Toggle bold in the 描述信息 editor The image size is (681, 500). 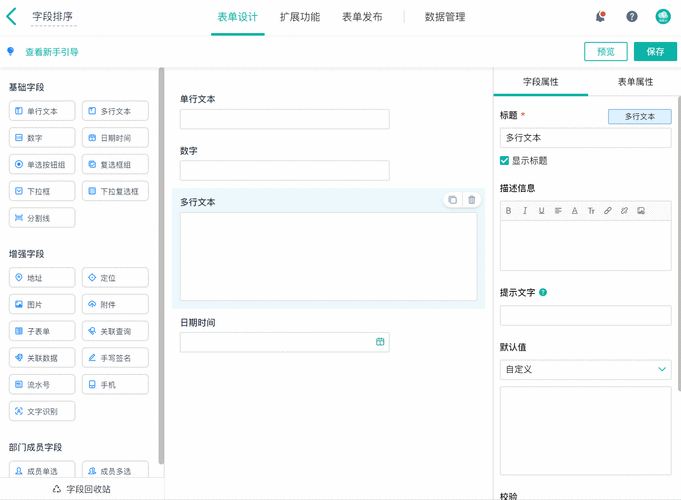click(509, 211)
